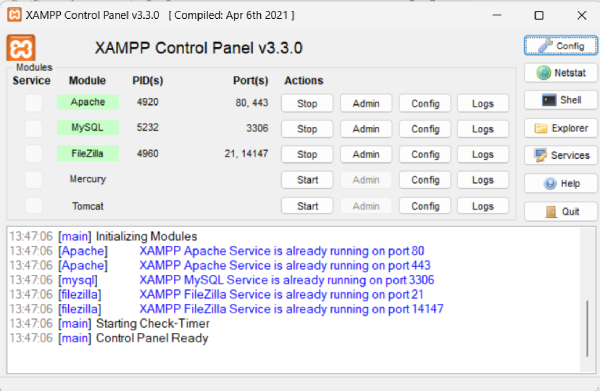Click the Tomcat module name
The width and height of the screenshot is (600, 391).
pyautogui.click(x=88, y=206)
